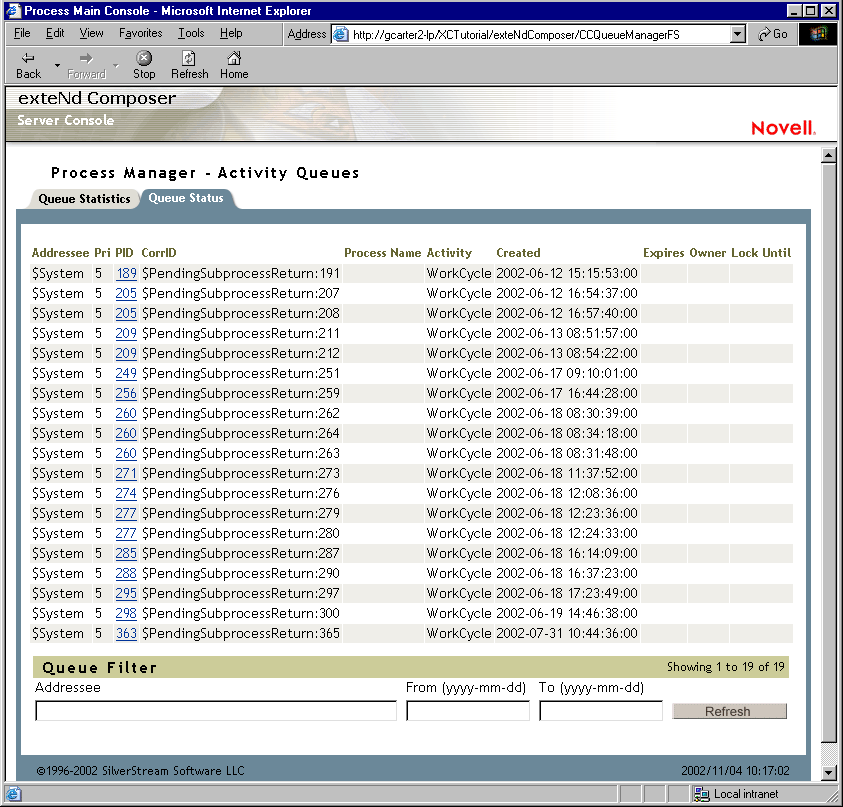This screenshot has width=843, height=807.
Task: Click $PendingSubprocessReturn:191 CorrID cell
Action: click(241, 273)
